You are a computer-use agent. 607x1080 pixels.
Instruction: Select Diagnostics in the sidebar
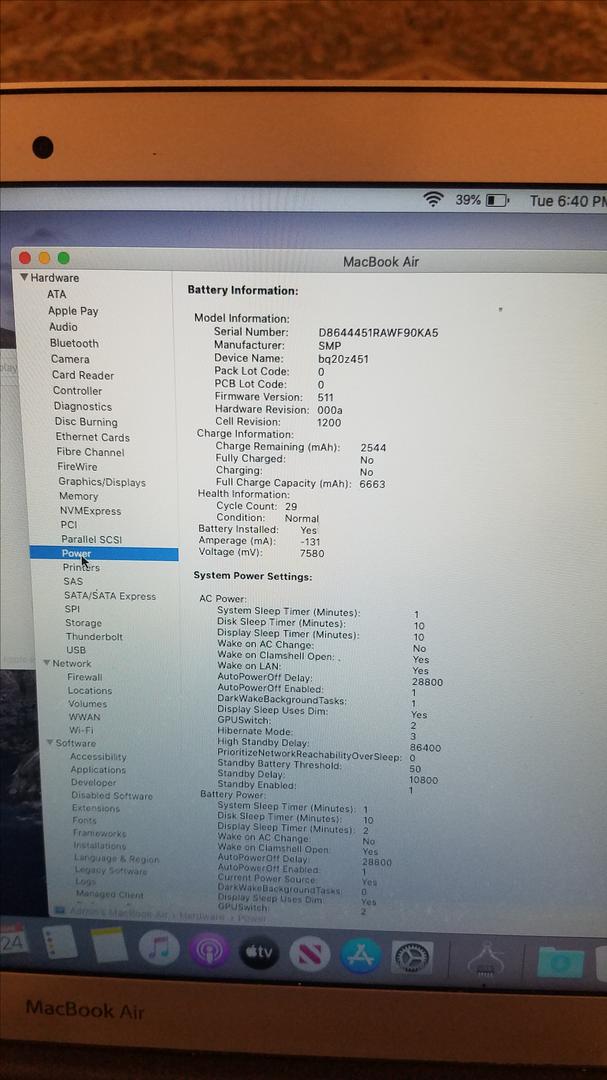tap(83, 406)
